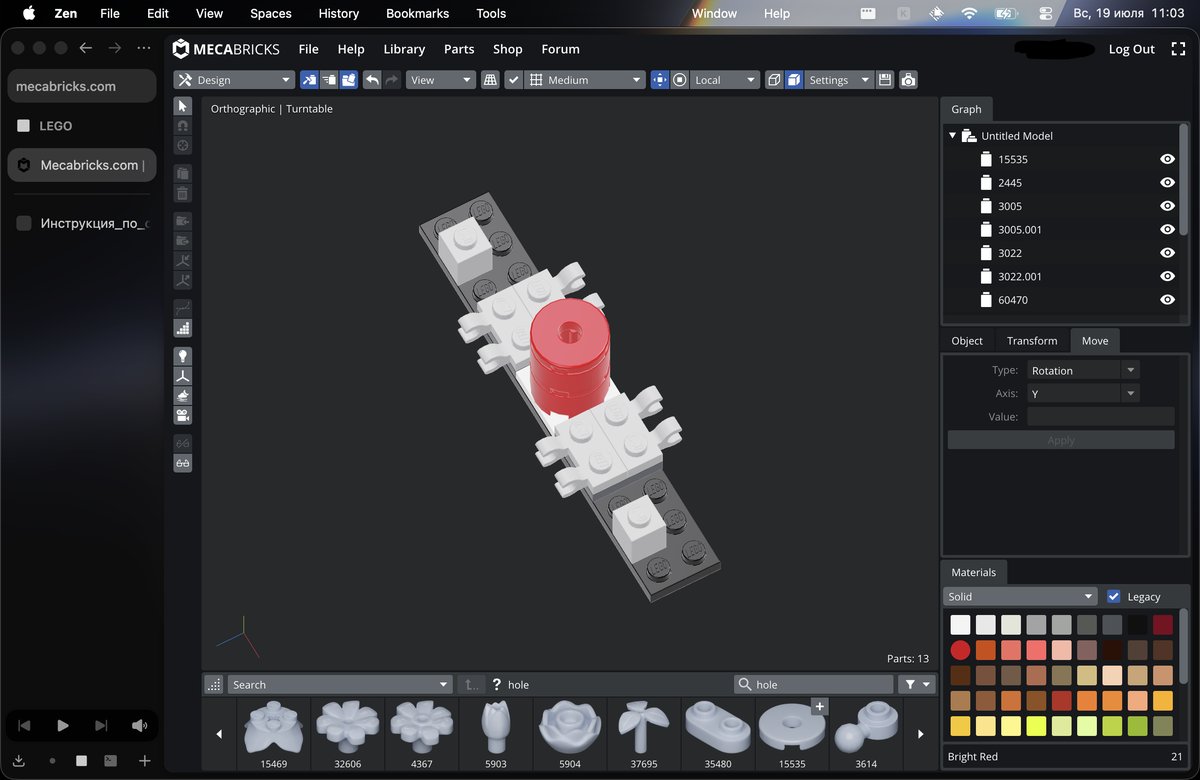Open the Medium grid size dropdown

pyautogui.click(x=585, y=80)
